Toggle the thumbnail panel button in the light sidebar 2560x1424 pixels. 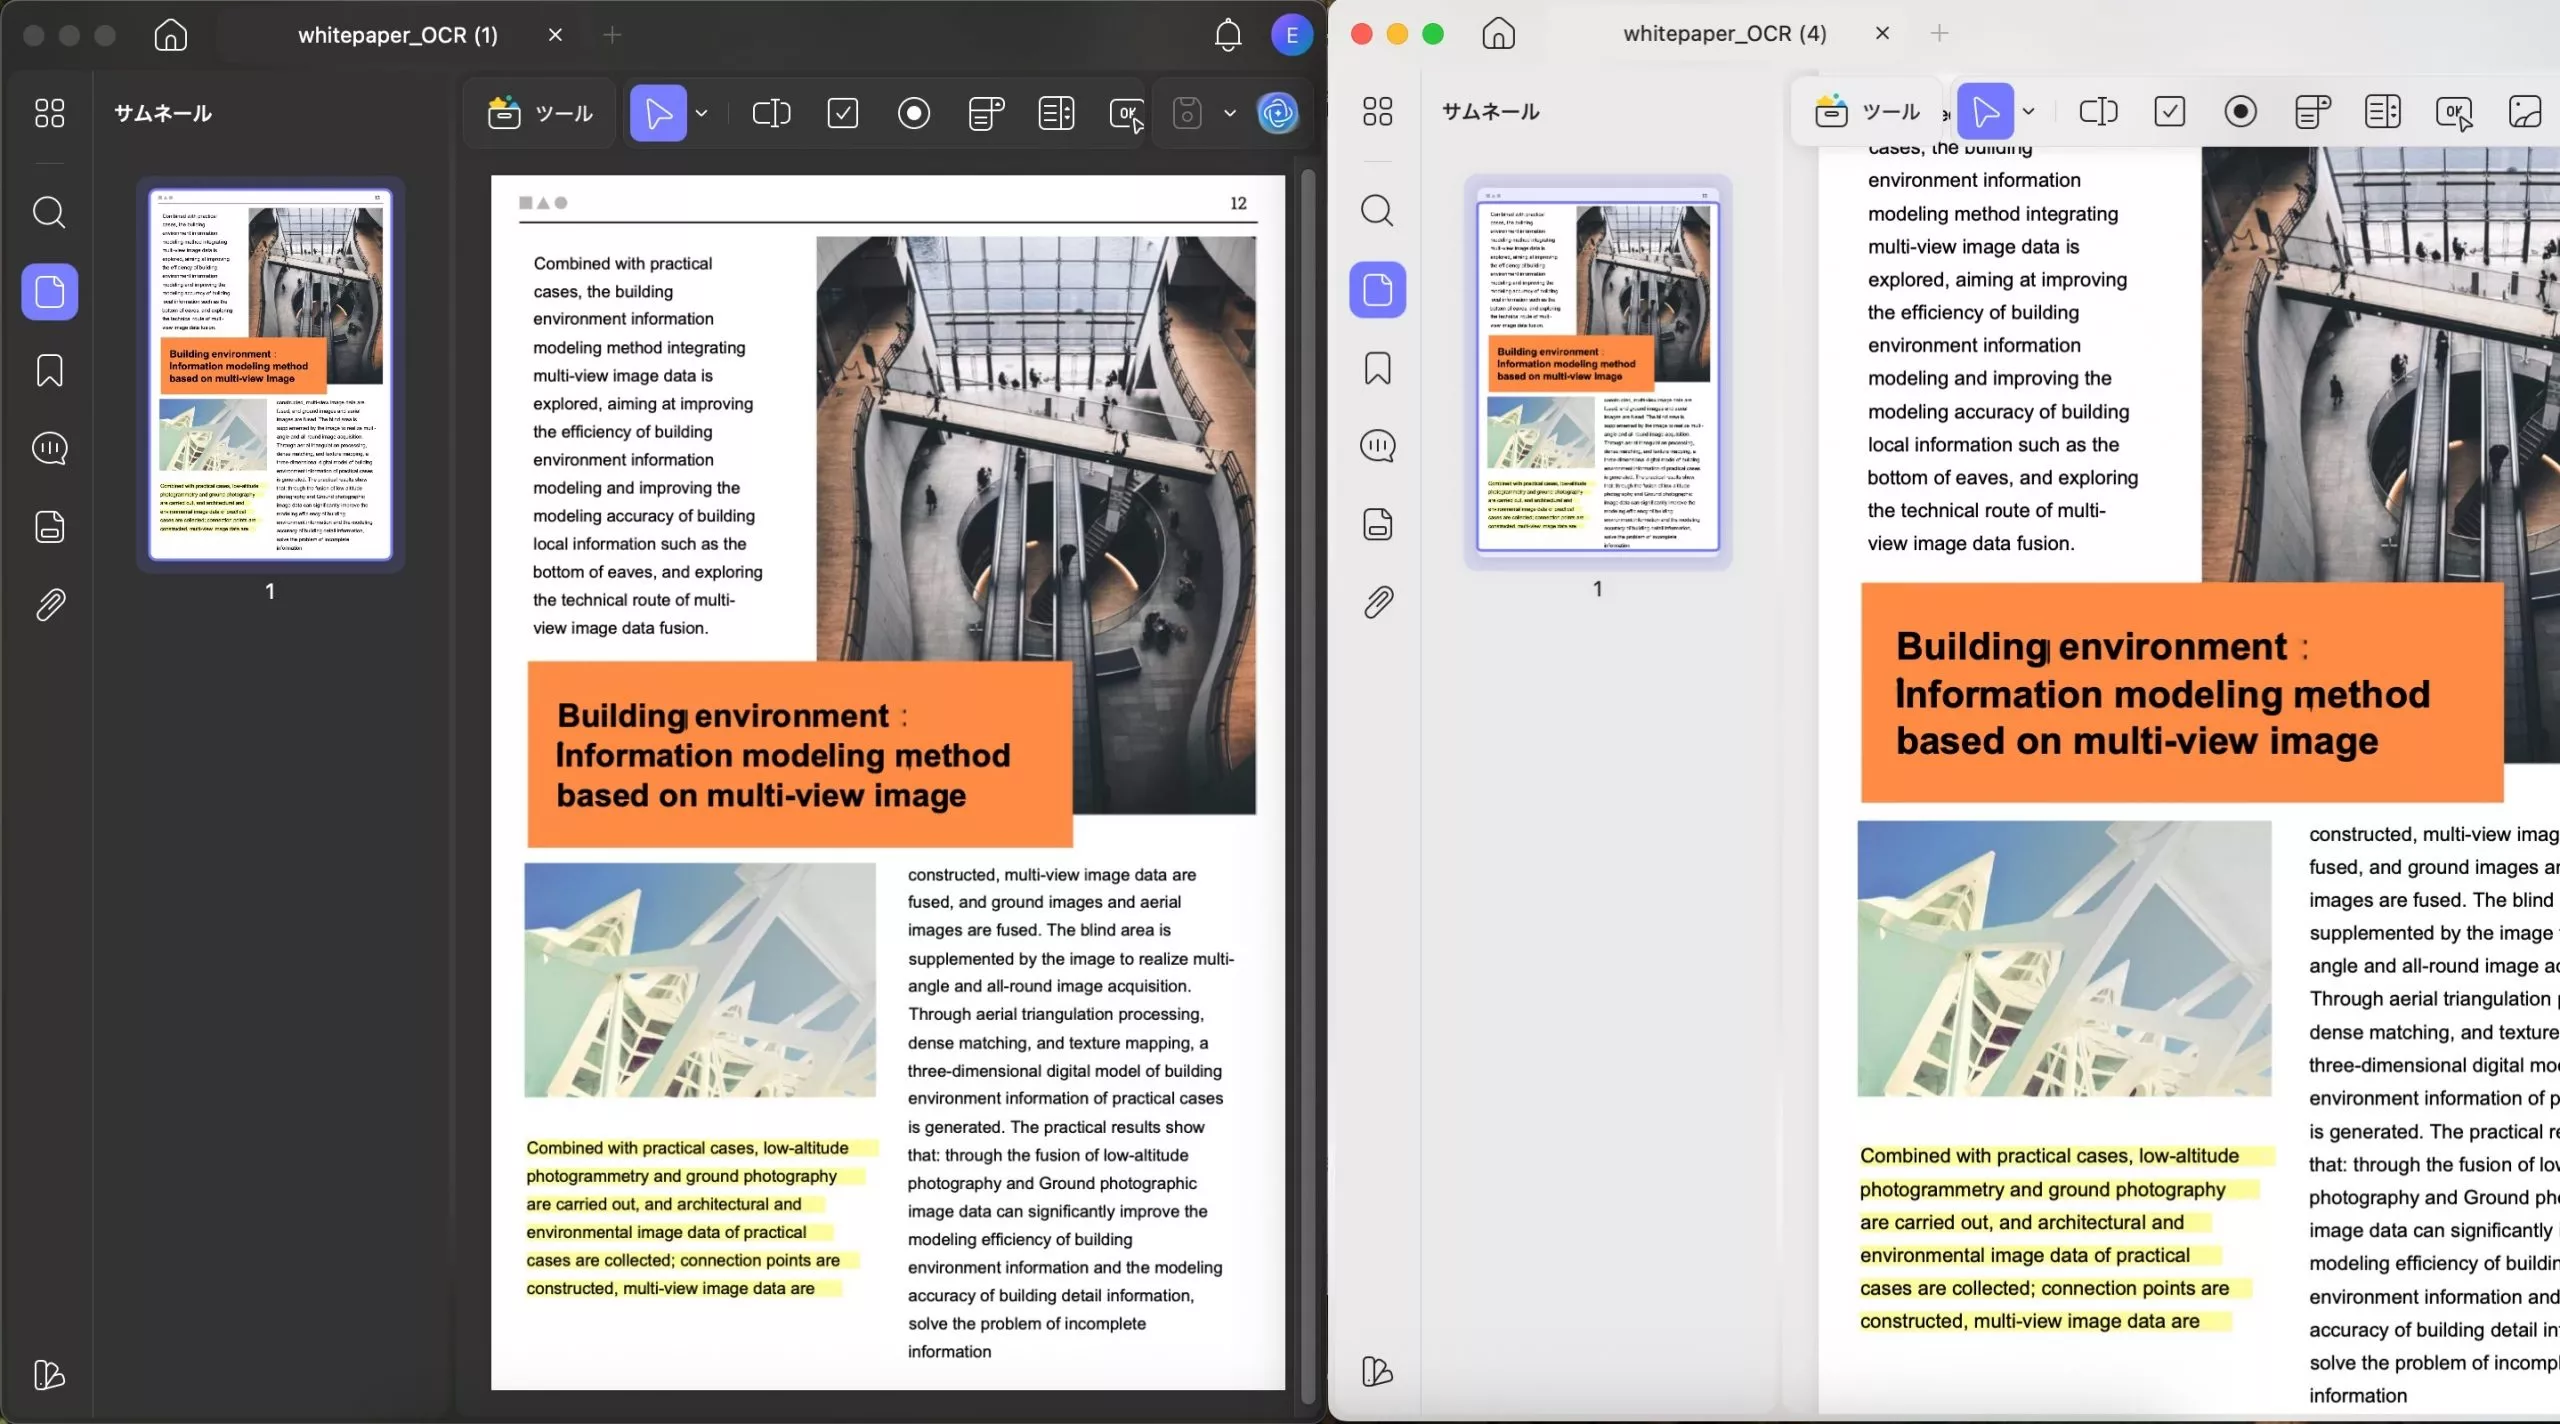[1377, 291]
